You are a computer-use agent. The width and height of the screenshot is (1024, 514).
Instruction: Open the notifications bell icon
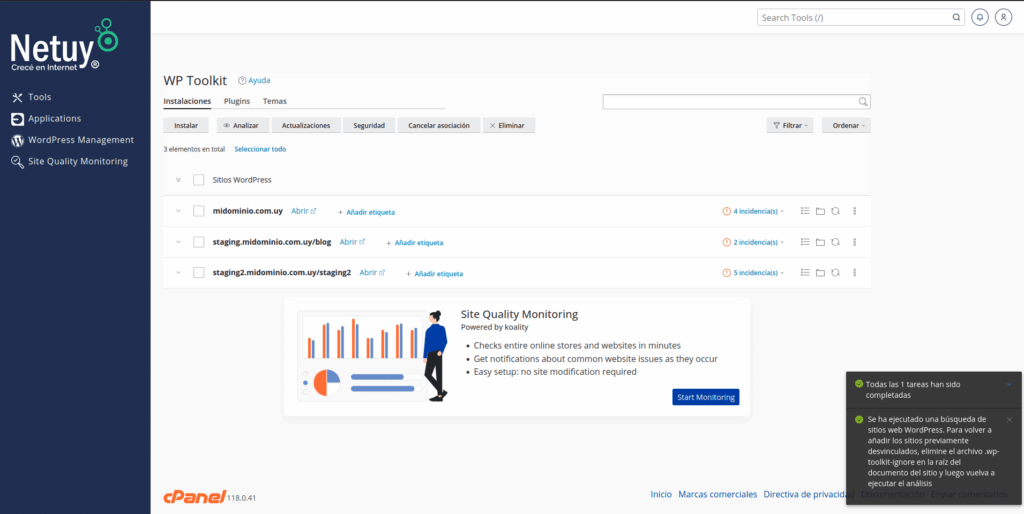pyautogui.click(x=980, y=18)
